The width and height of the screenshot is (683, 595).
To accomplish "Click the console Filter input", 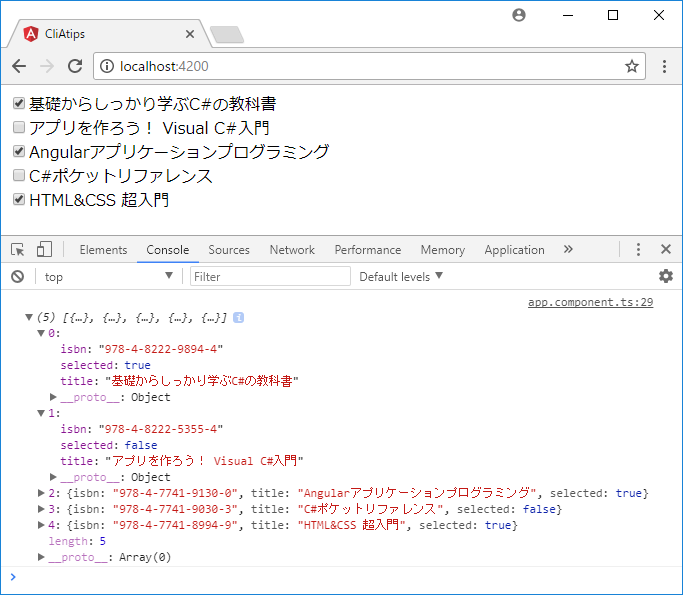I will [x=270, y=277].
